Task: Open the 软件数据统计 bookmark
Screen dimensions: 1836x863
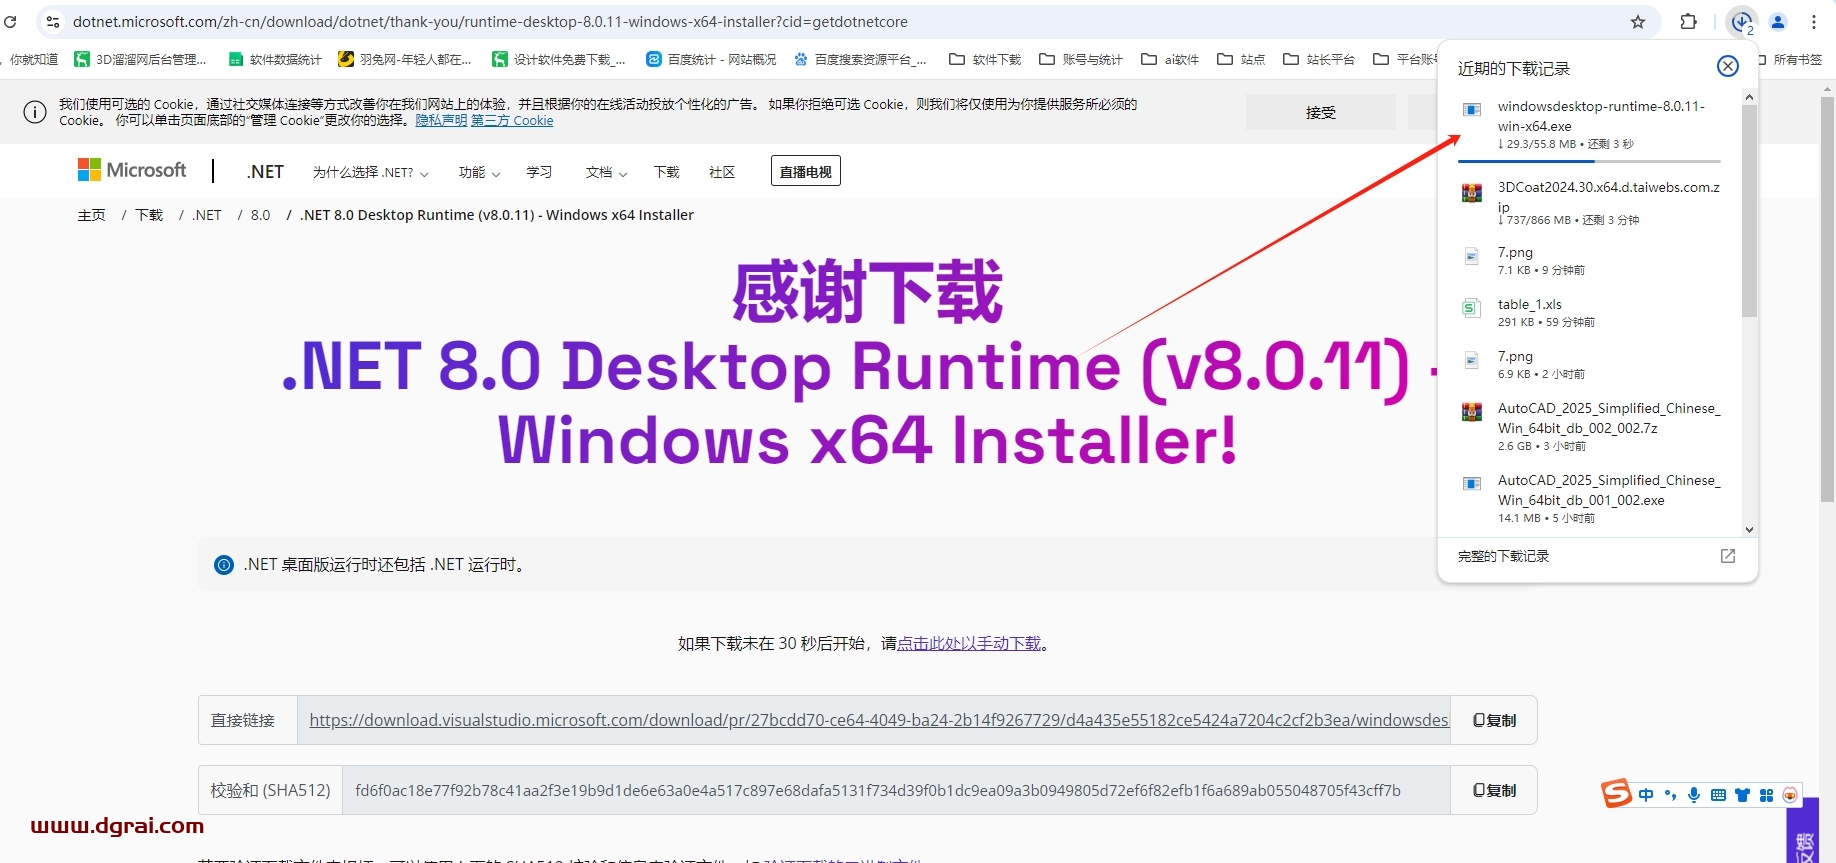Action: (x=275, y=59)
